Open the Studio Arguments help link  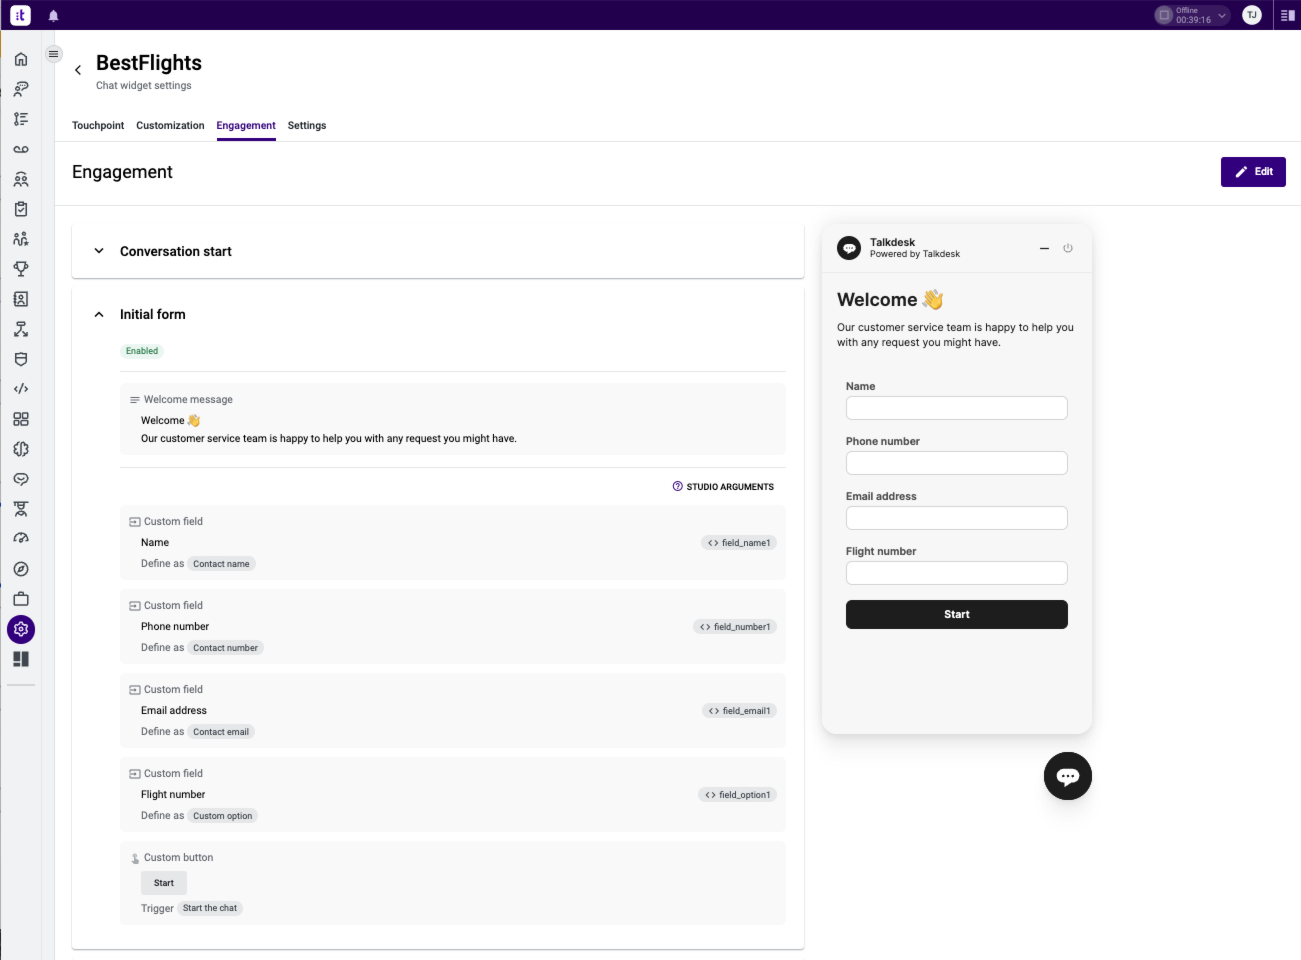pyautogui.click(x=723, y=487)
